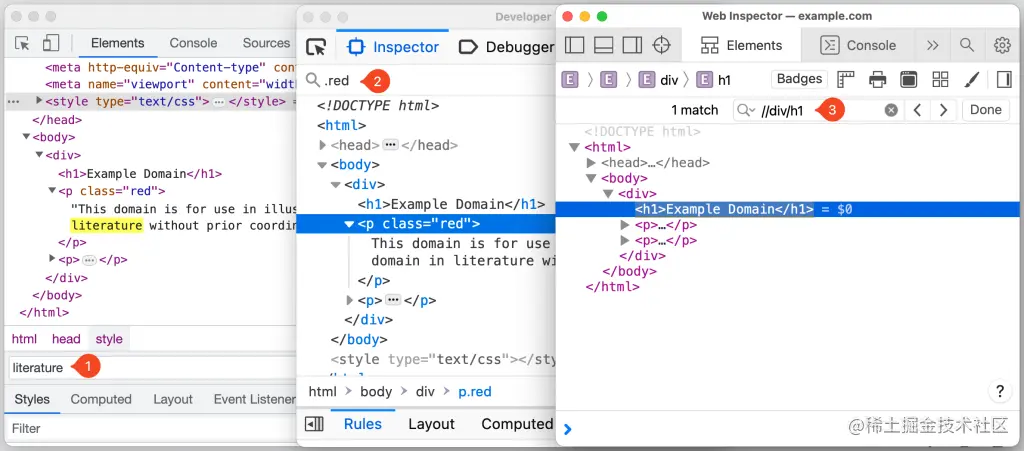Open the help question mark in Web Inspector

coord(1000,392)
